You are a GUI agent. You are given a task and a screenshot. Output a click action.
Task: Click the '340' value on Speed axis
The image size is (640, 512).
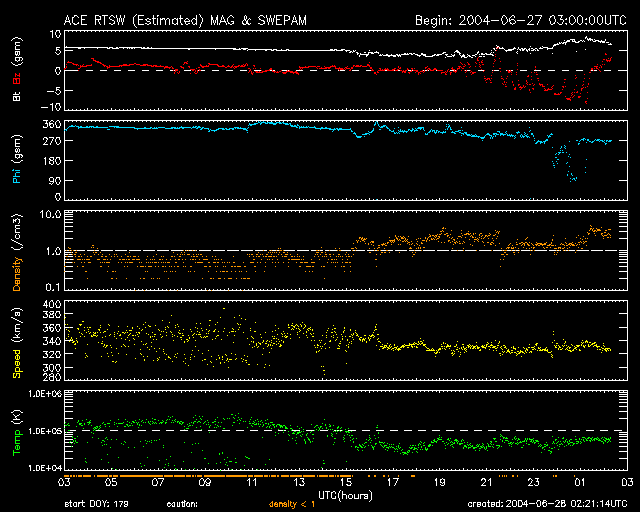pyautogui.click(x=52, y=341)
